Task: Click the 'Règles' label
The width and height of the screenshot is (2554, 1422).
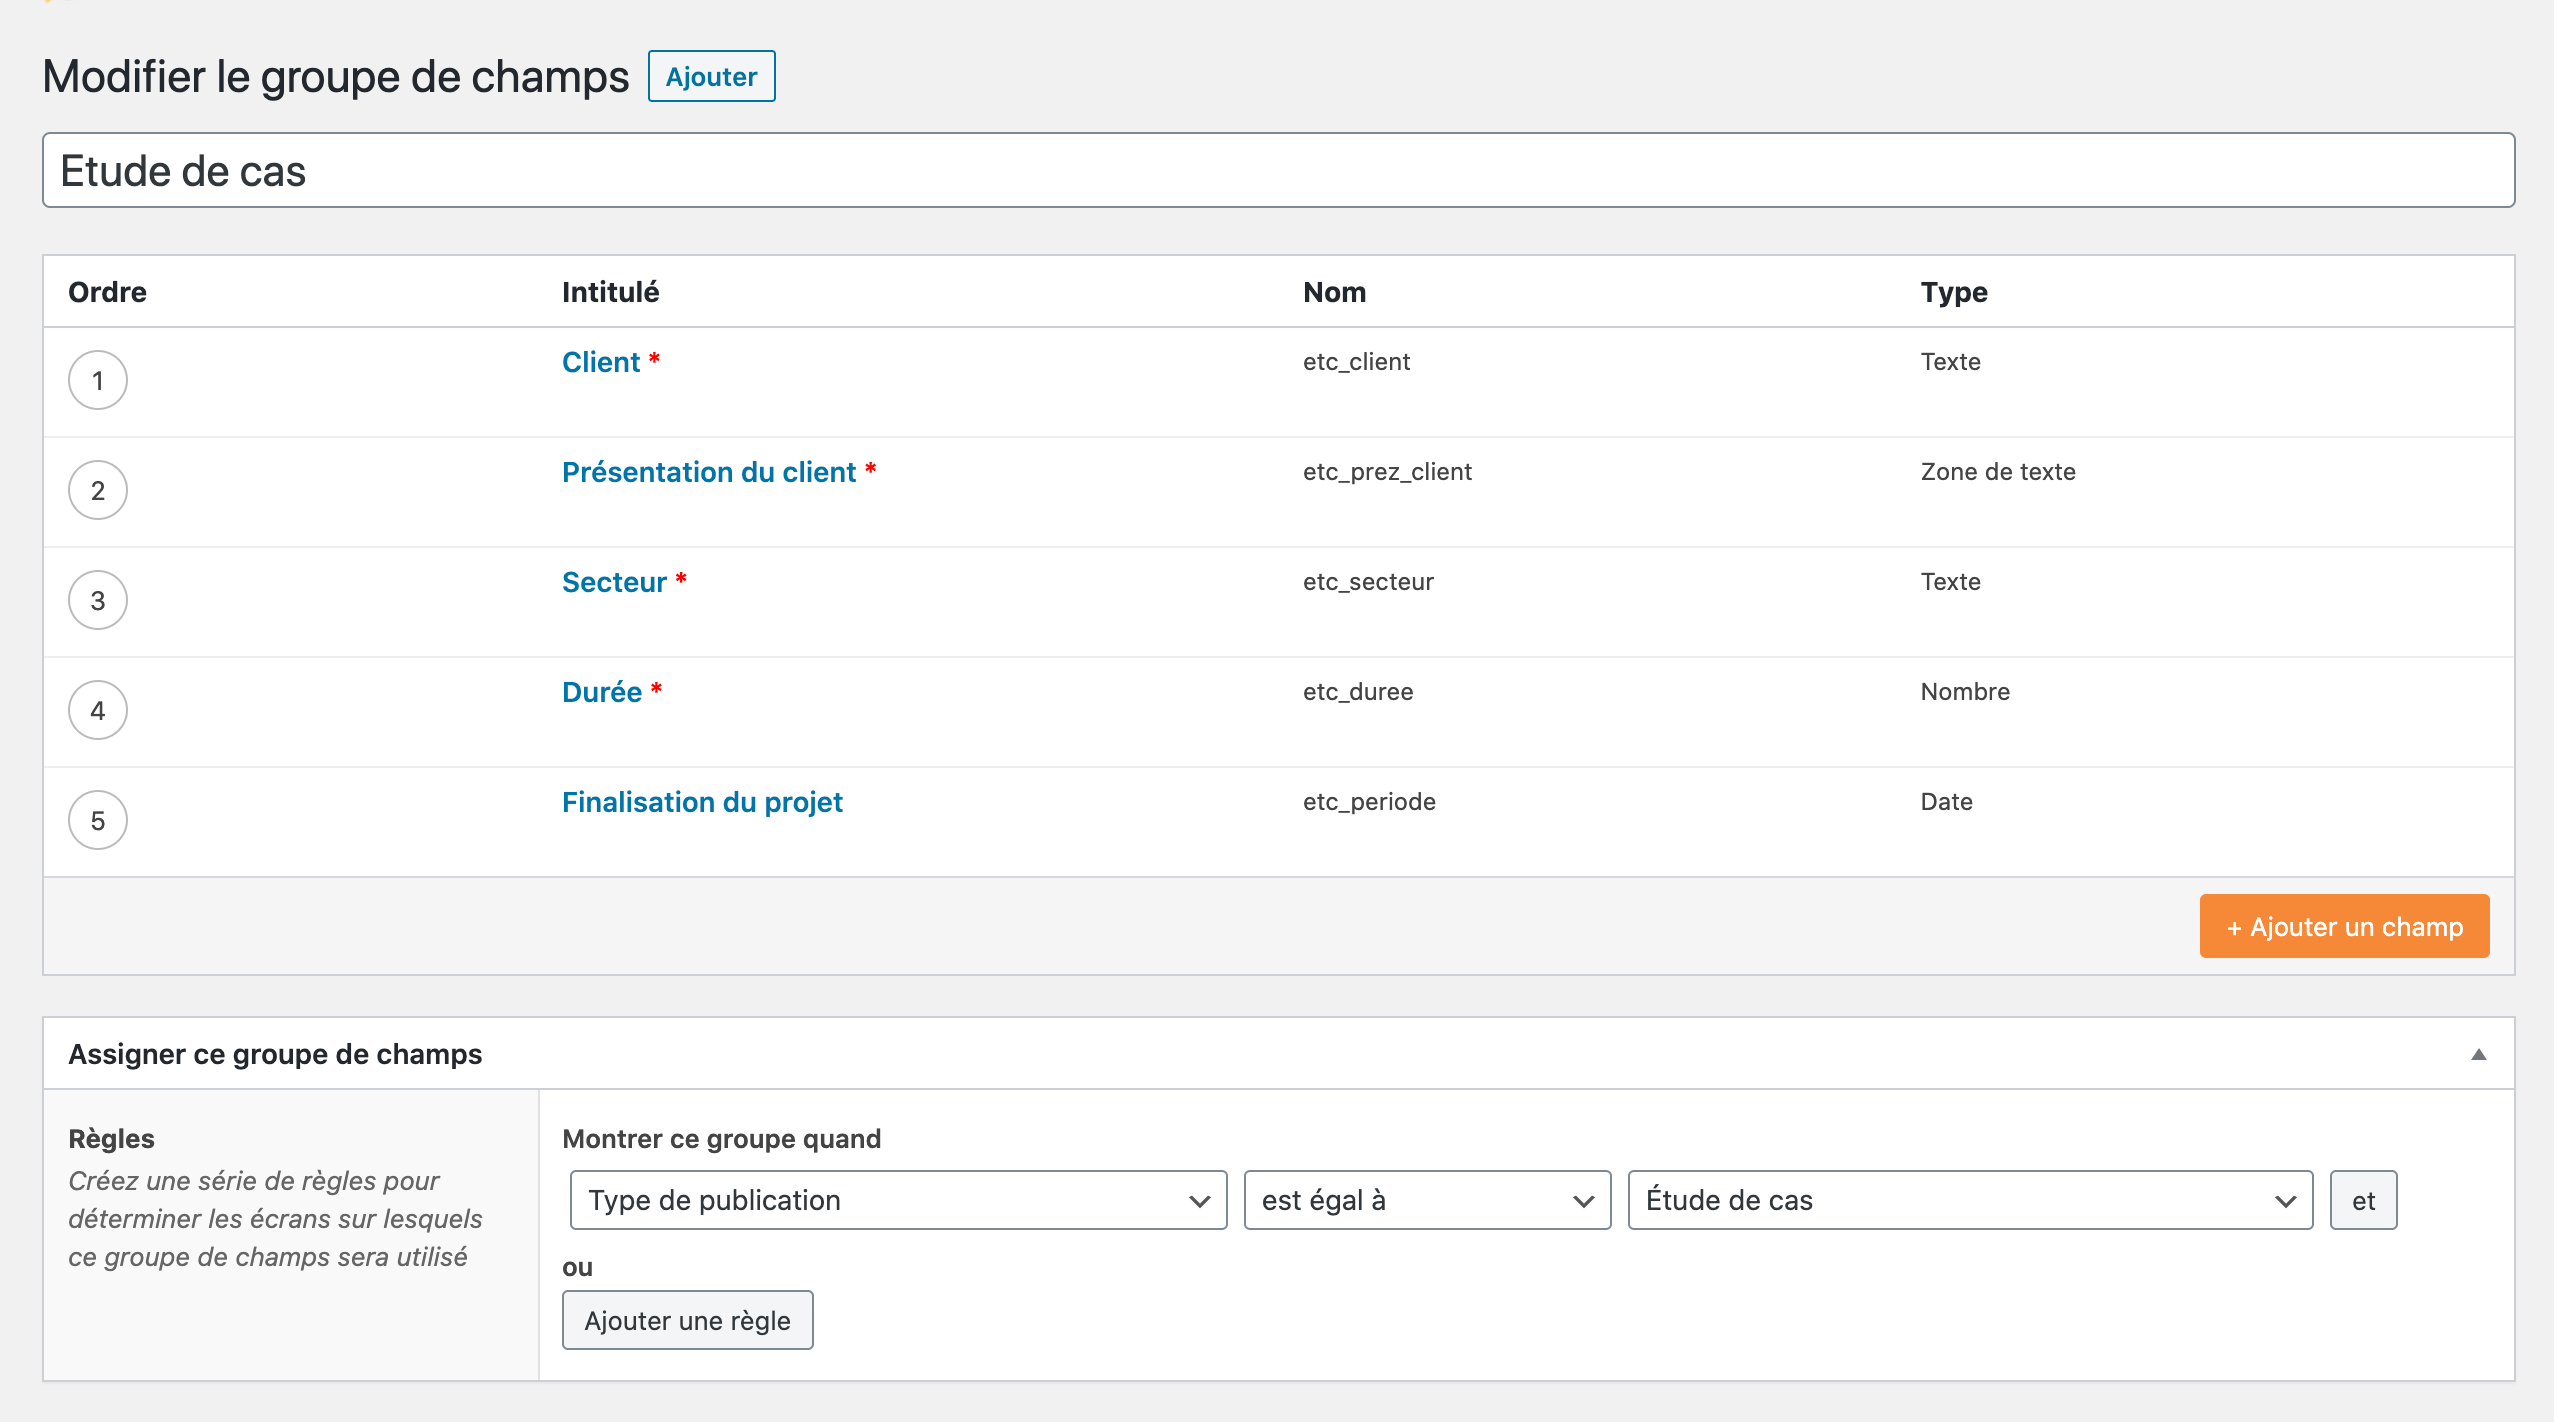Action: 111,1139
